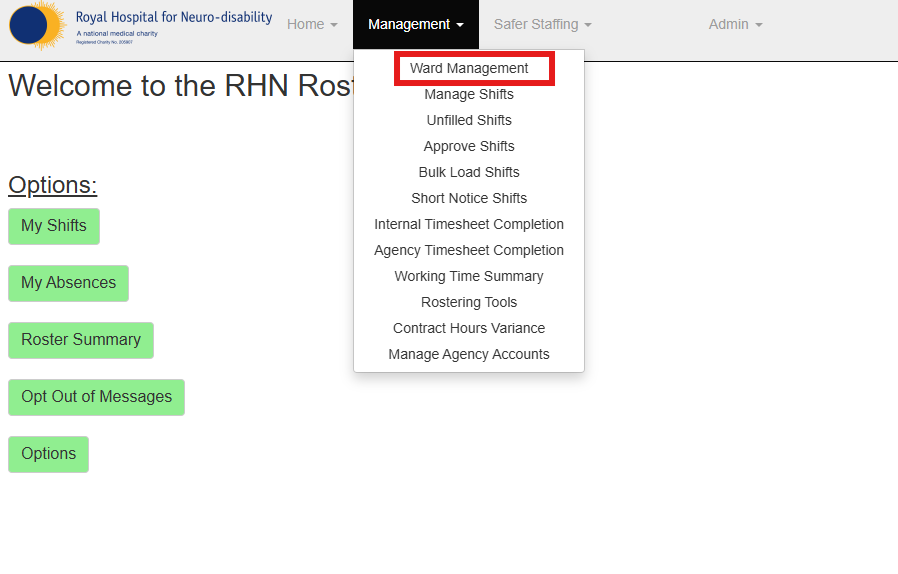Screen dimensions: 898x574
Task: Expand the Safer Staffing dropdown
Action: click(x=542, y=24)
